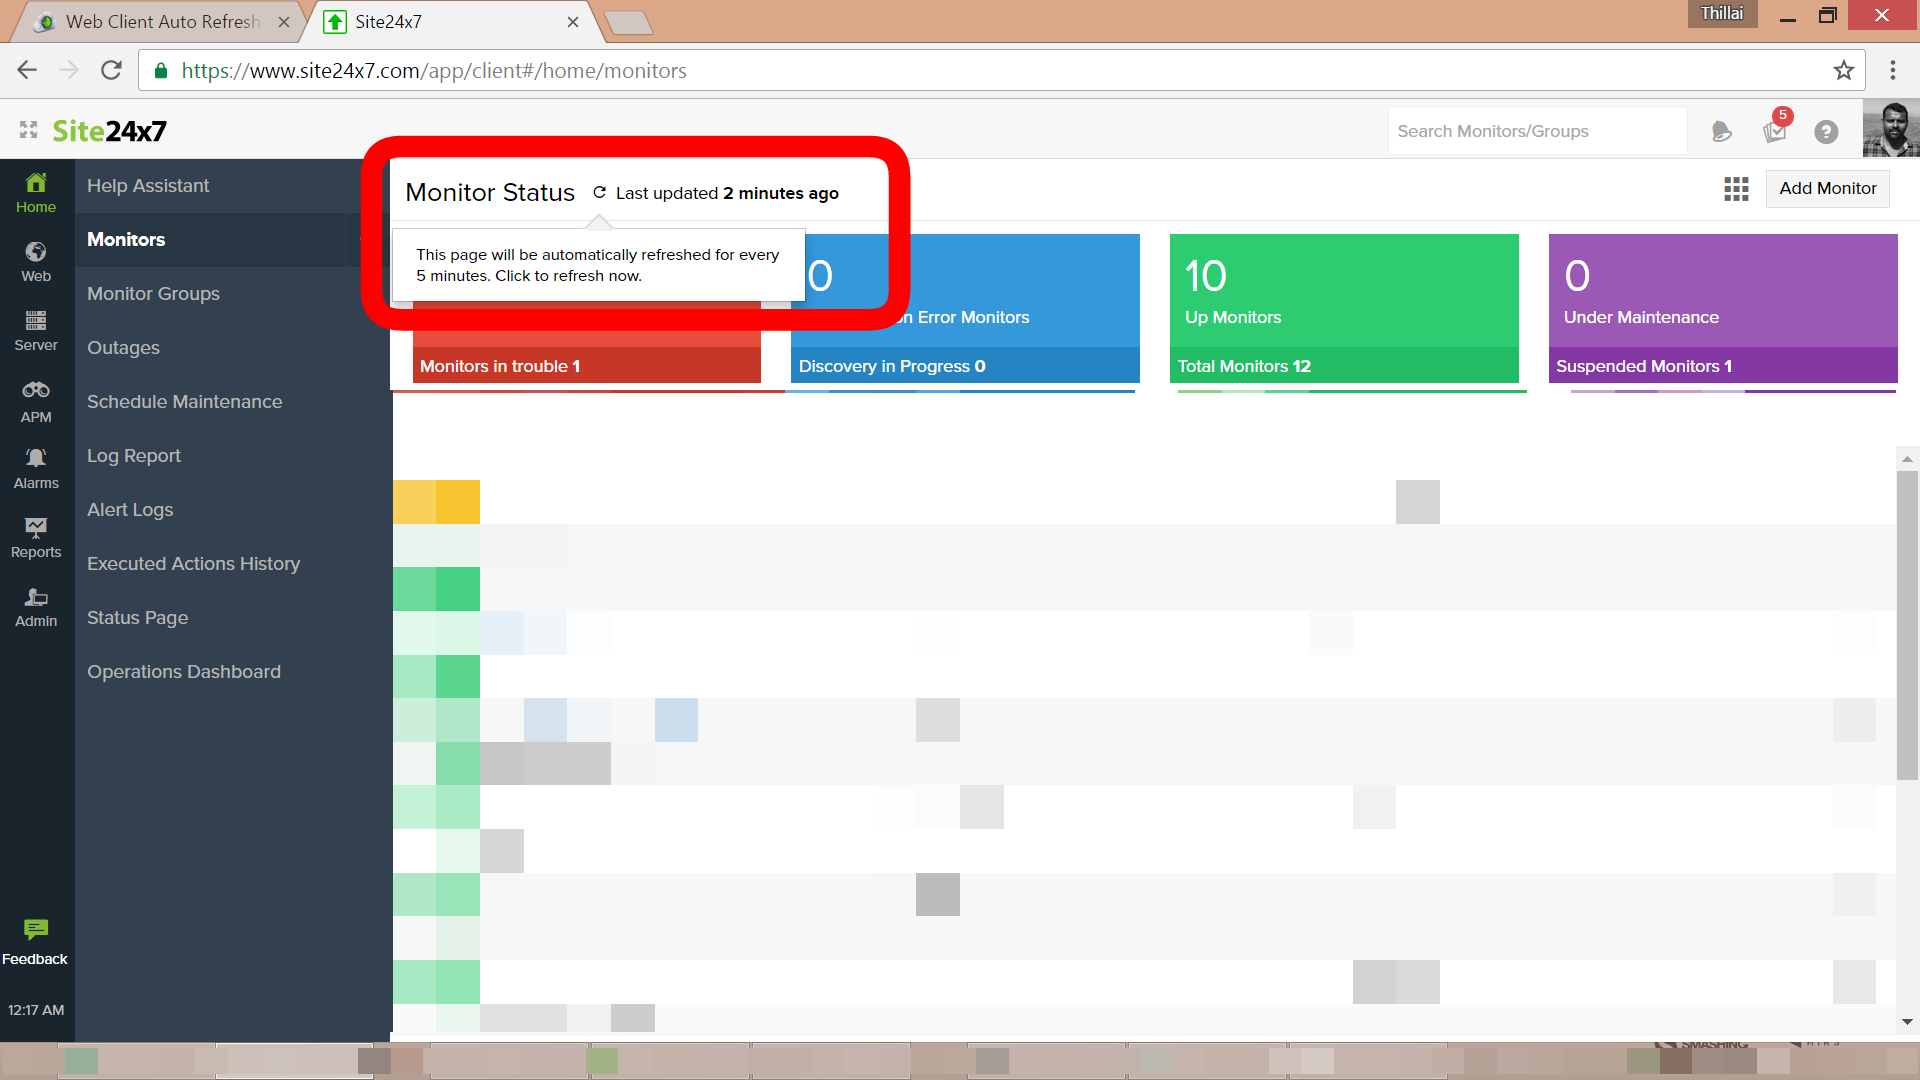Click the help question mark icon
Screen dimensions: 1920x1080
1826,131
